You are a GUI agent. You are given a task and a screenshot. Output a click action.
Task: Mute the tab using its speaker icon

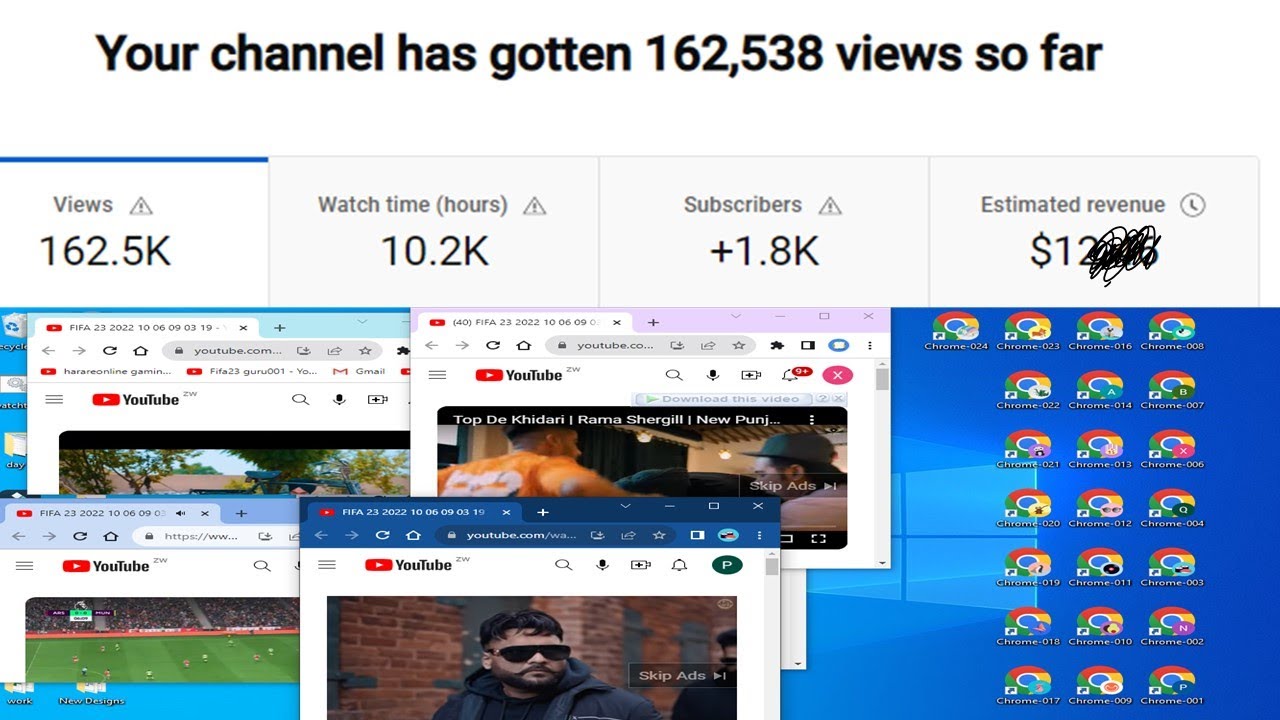tap(180, 513)
